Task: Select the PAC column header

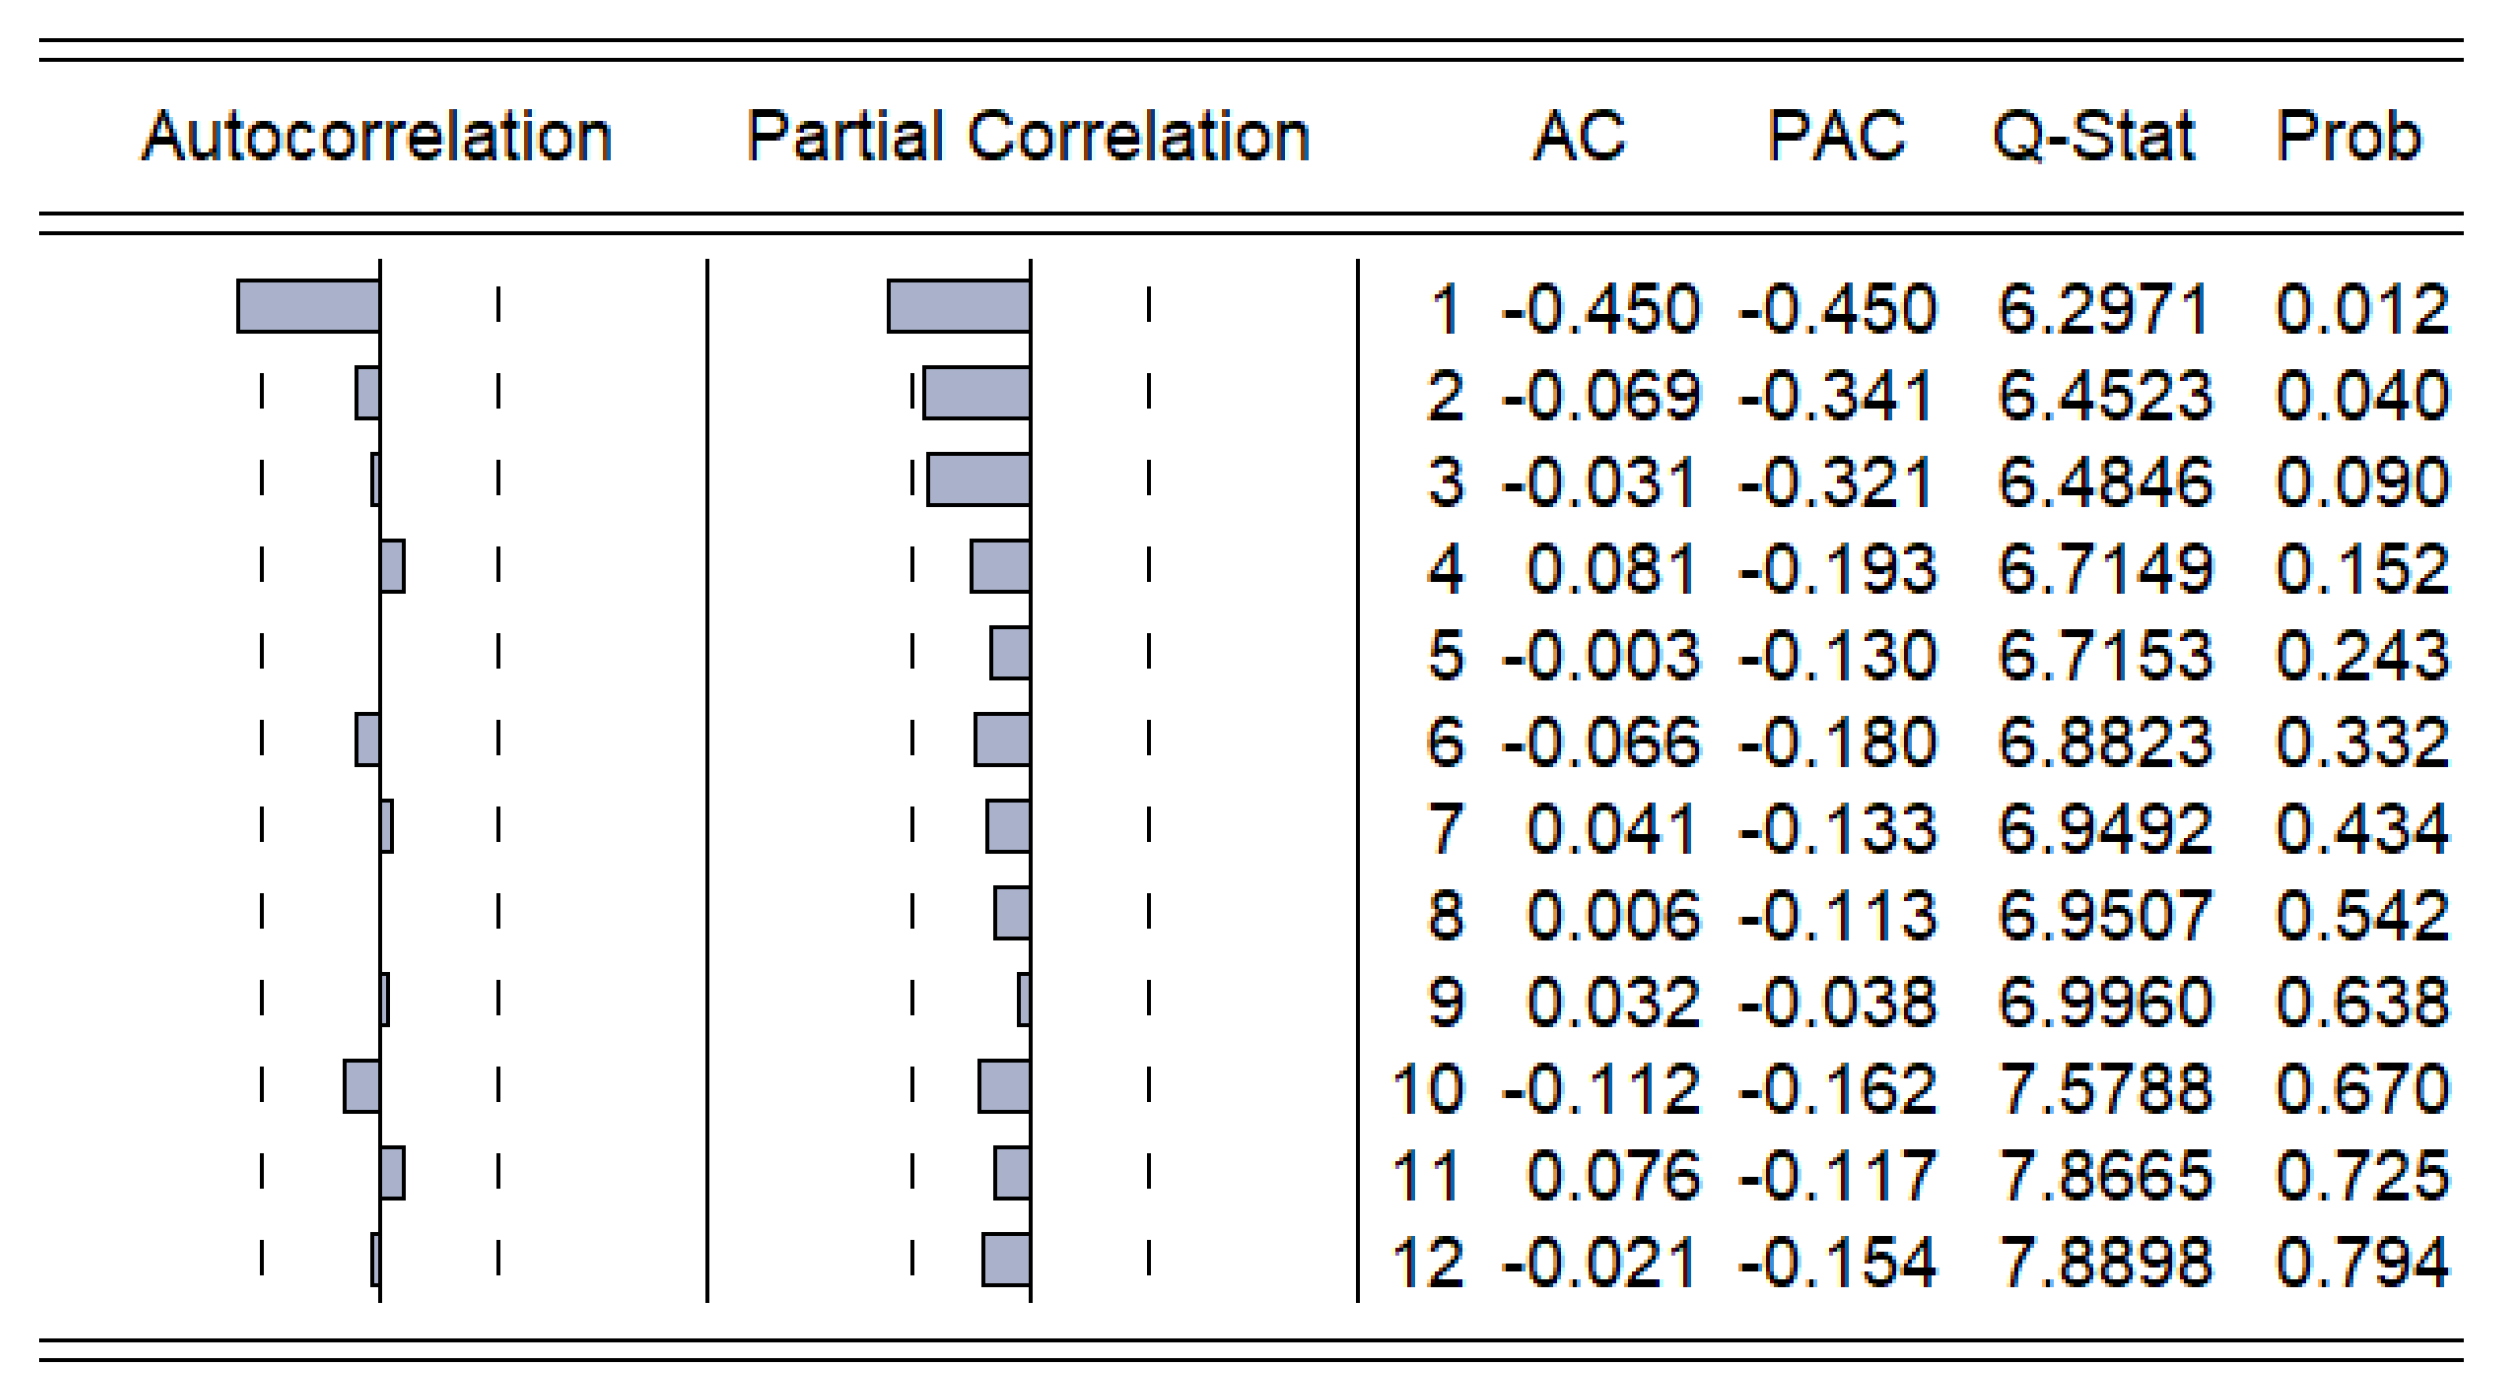Action: [x=1836, y=137]
